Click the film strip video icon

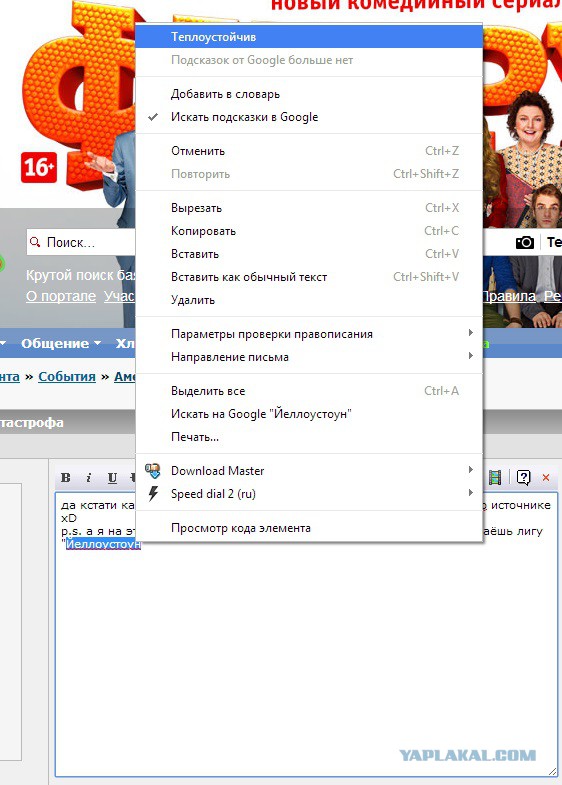coord(494,477)
